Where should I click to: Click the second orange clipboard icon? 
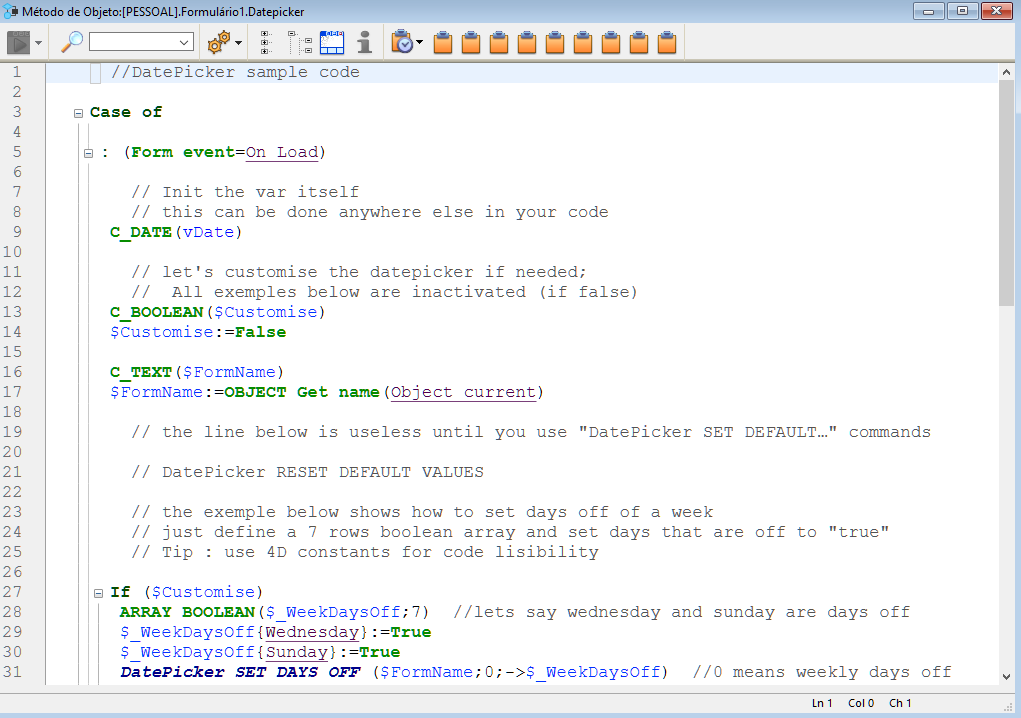[471, 42]
